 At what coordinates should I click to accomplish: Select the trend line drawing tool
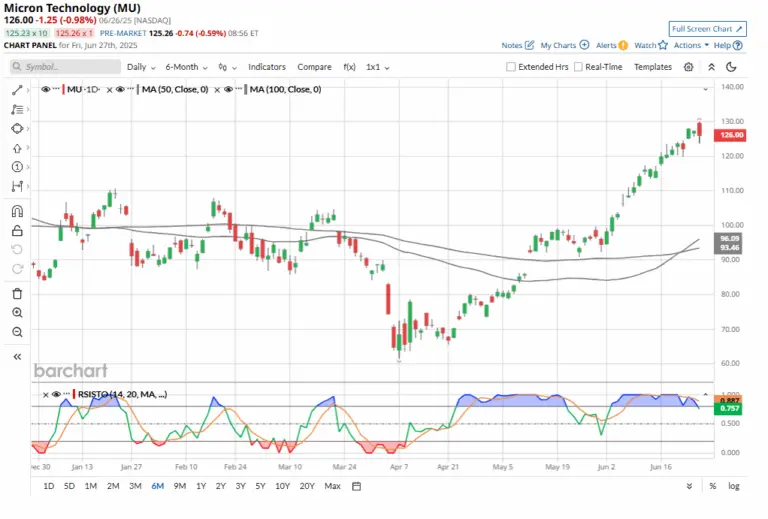17,90
